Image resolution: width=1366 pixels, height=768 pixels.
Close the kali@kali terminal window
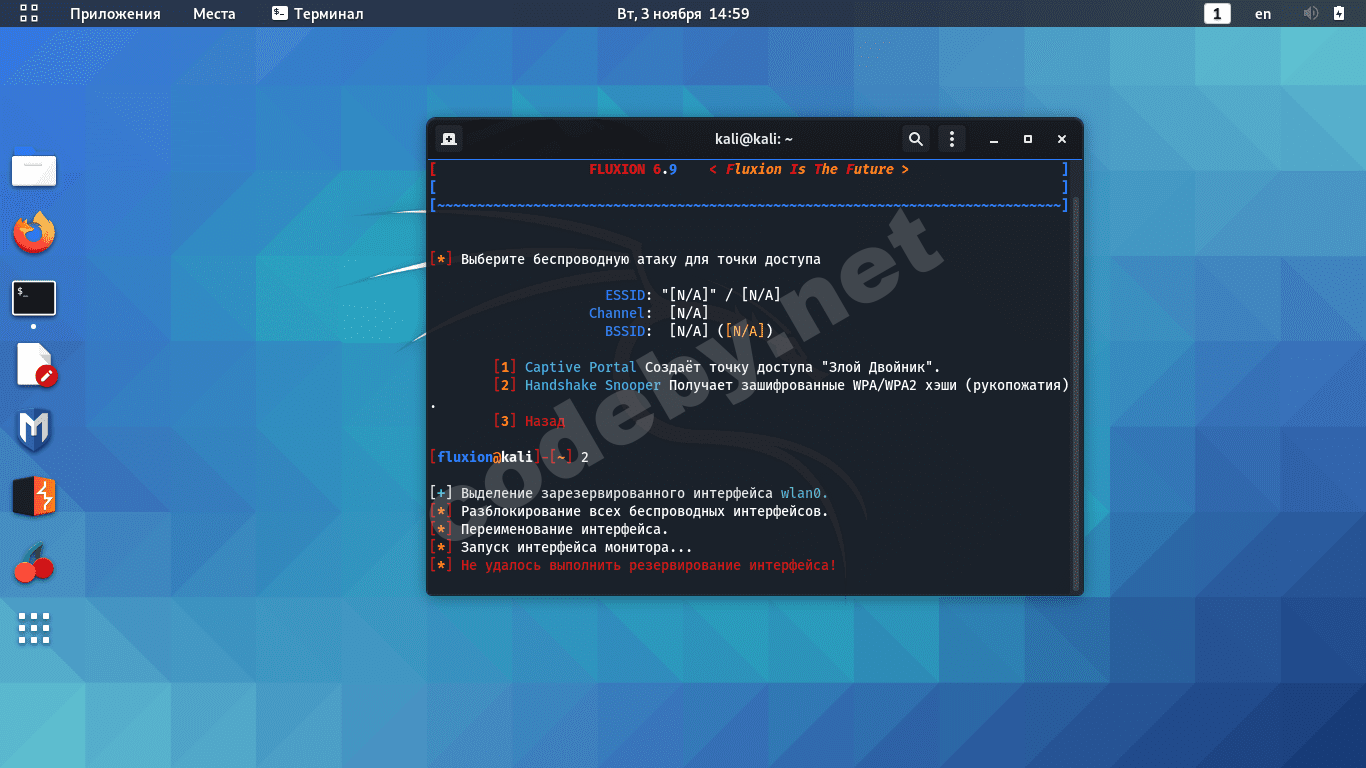1062,139
